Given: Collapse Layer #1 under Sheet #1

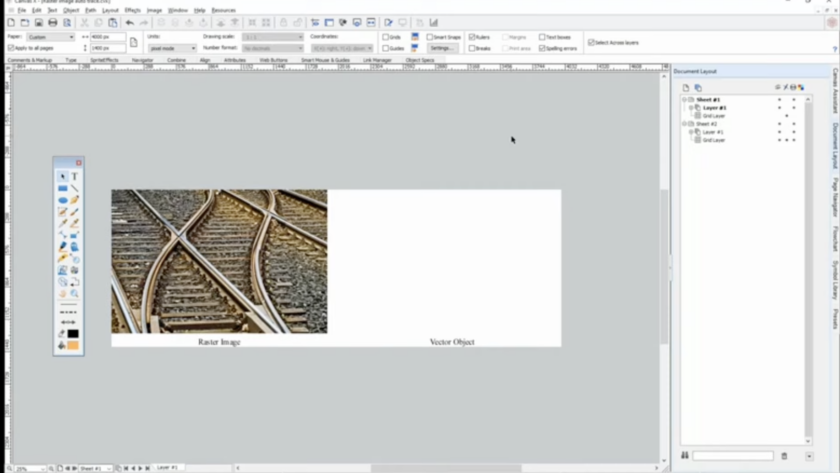Looking at the screenshot, I should tap(691, 108).
